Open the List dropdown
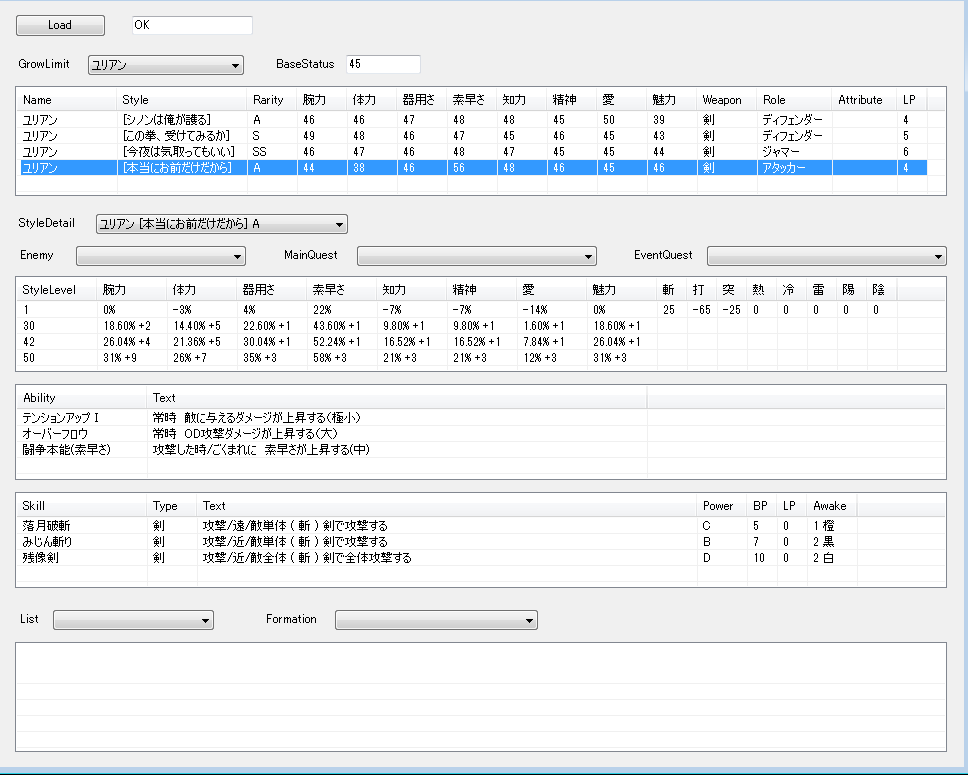This screenshot has width=968, height=775. [x=133, y=621]
